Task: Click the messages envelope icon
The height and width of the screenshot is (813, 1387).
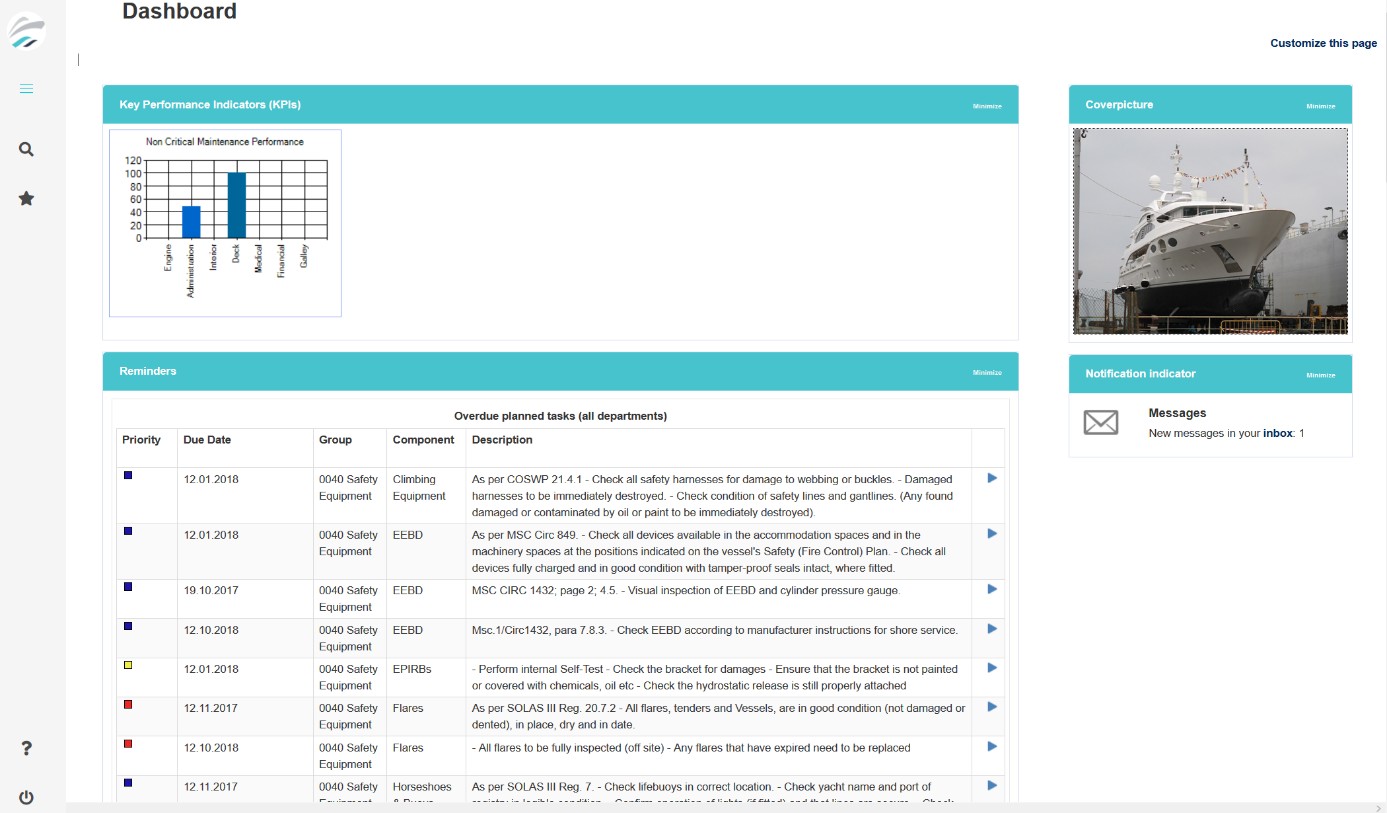Action: pyautogui.click(x=1101, y=422)
